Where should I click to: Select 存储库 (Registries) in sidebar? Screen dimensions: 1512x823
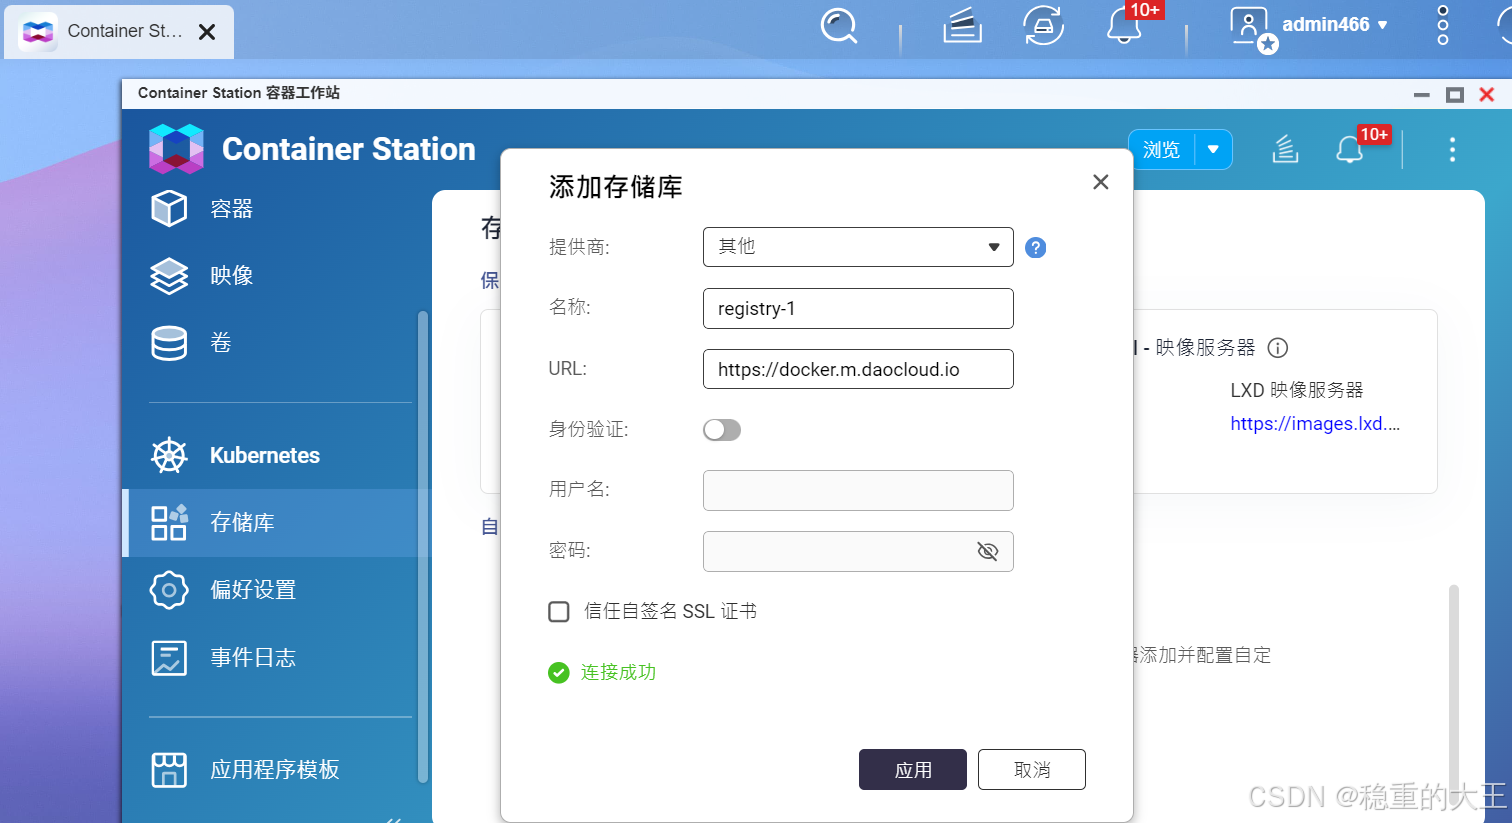275,522
